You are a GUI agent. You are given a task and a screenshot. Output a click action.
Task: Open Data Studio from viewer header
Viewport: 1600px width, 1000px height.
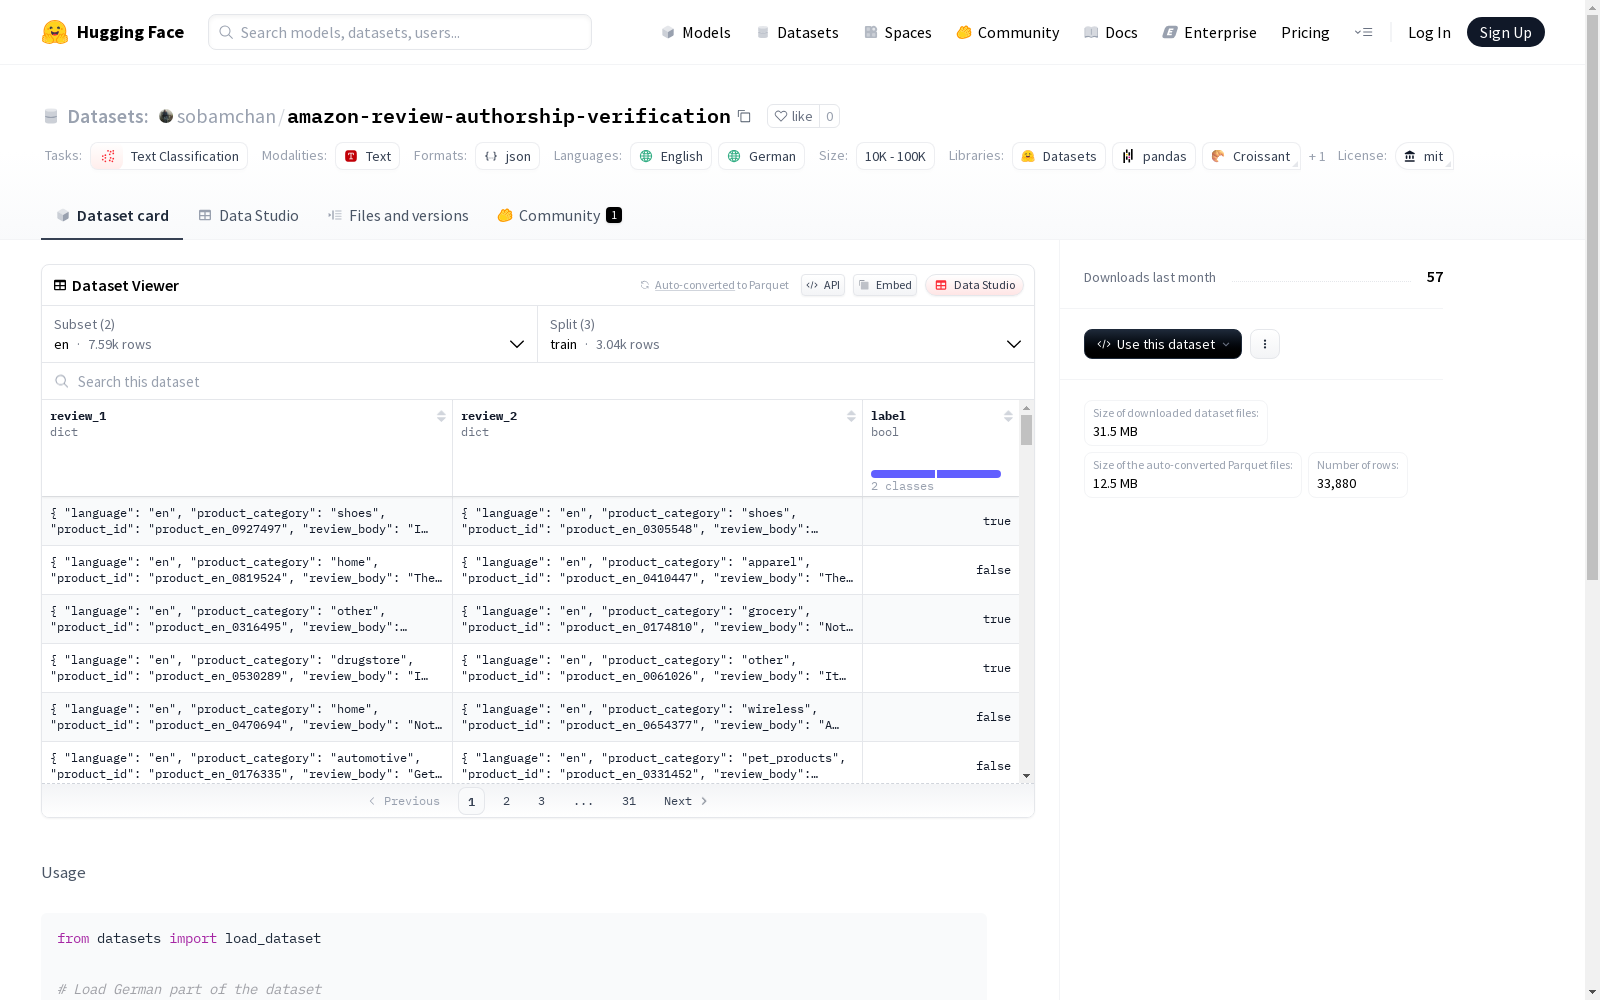974,285
